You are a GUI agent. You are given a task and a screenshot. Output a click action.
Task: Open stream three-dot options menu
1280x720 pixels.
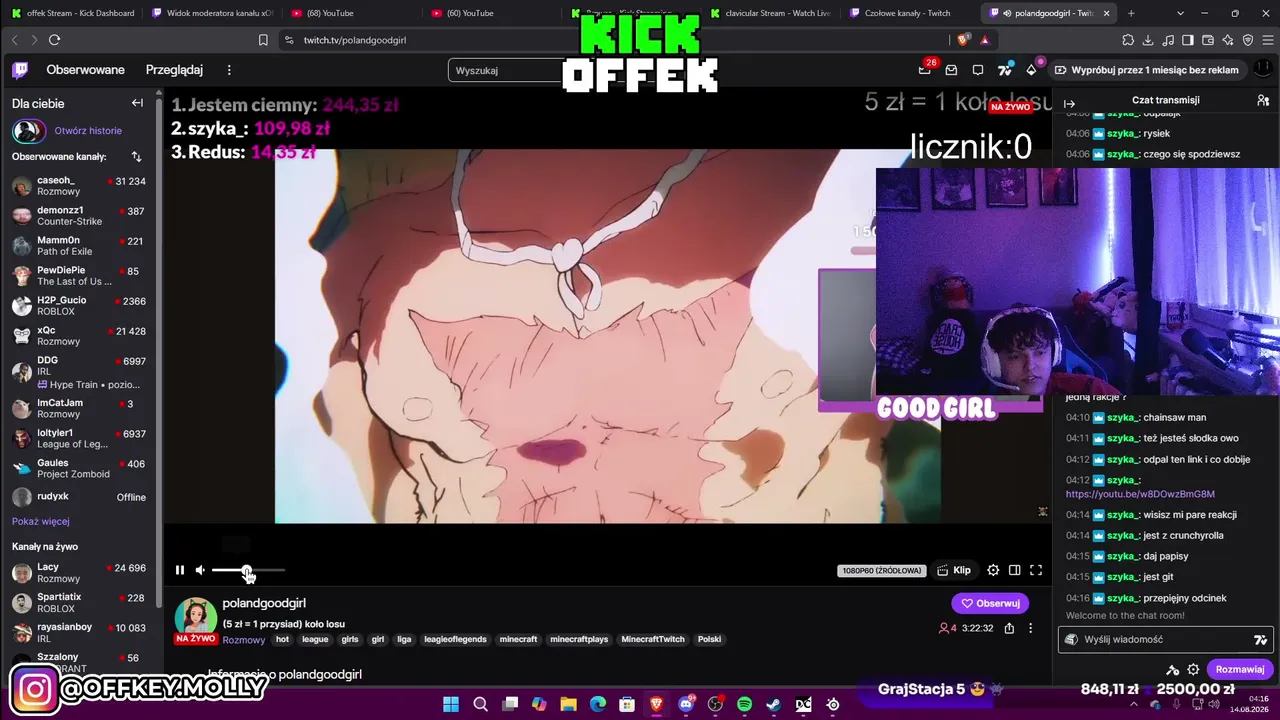click(1030, 628)
